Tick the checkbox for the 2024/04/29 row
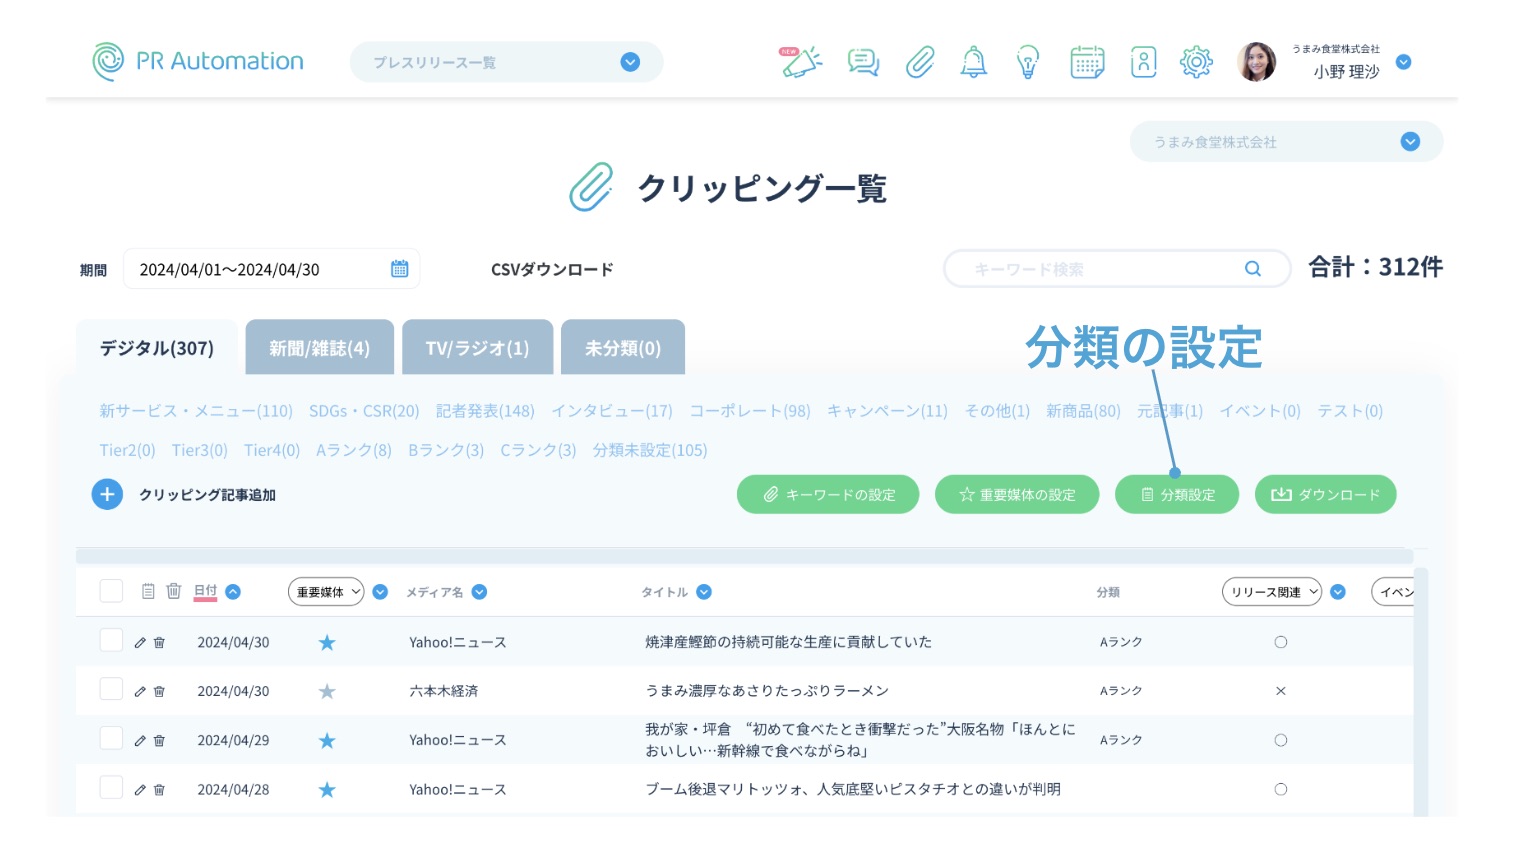The height and width of the screenshot is (848, 1516). (x=111, y=739)
